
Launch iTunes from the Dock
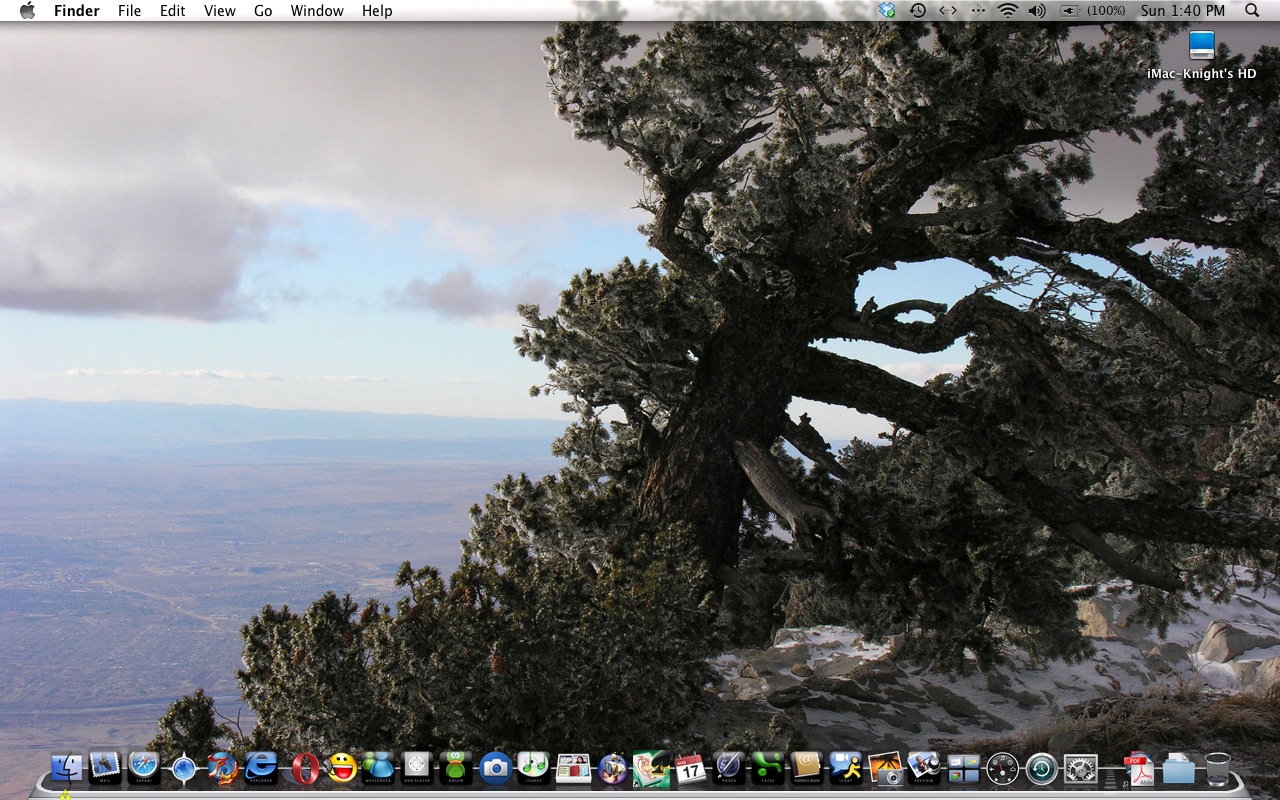tap(534, 768)
